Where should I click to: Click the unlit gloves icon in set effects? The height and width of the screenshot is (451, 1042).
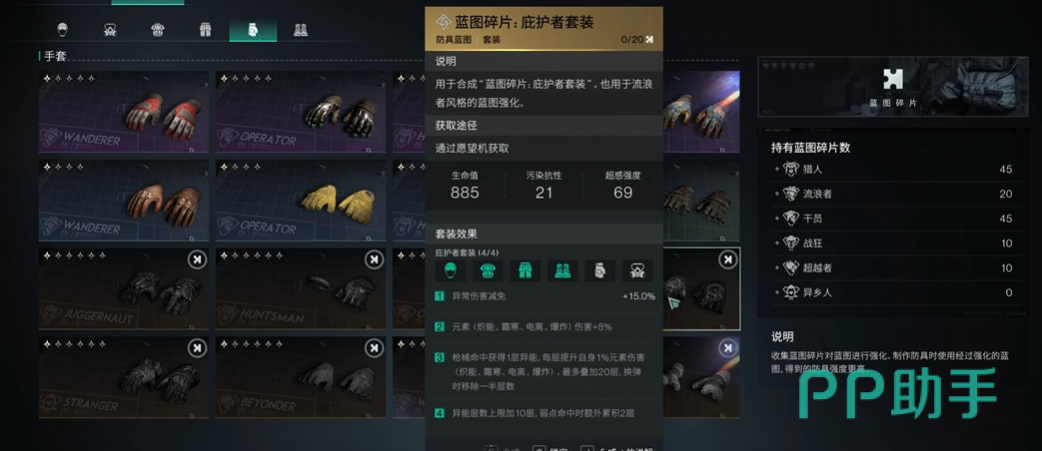click(x=599, y=270)
